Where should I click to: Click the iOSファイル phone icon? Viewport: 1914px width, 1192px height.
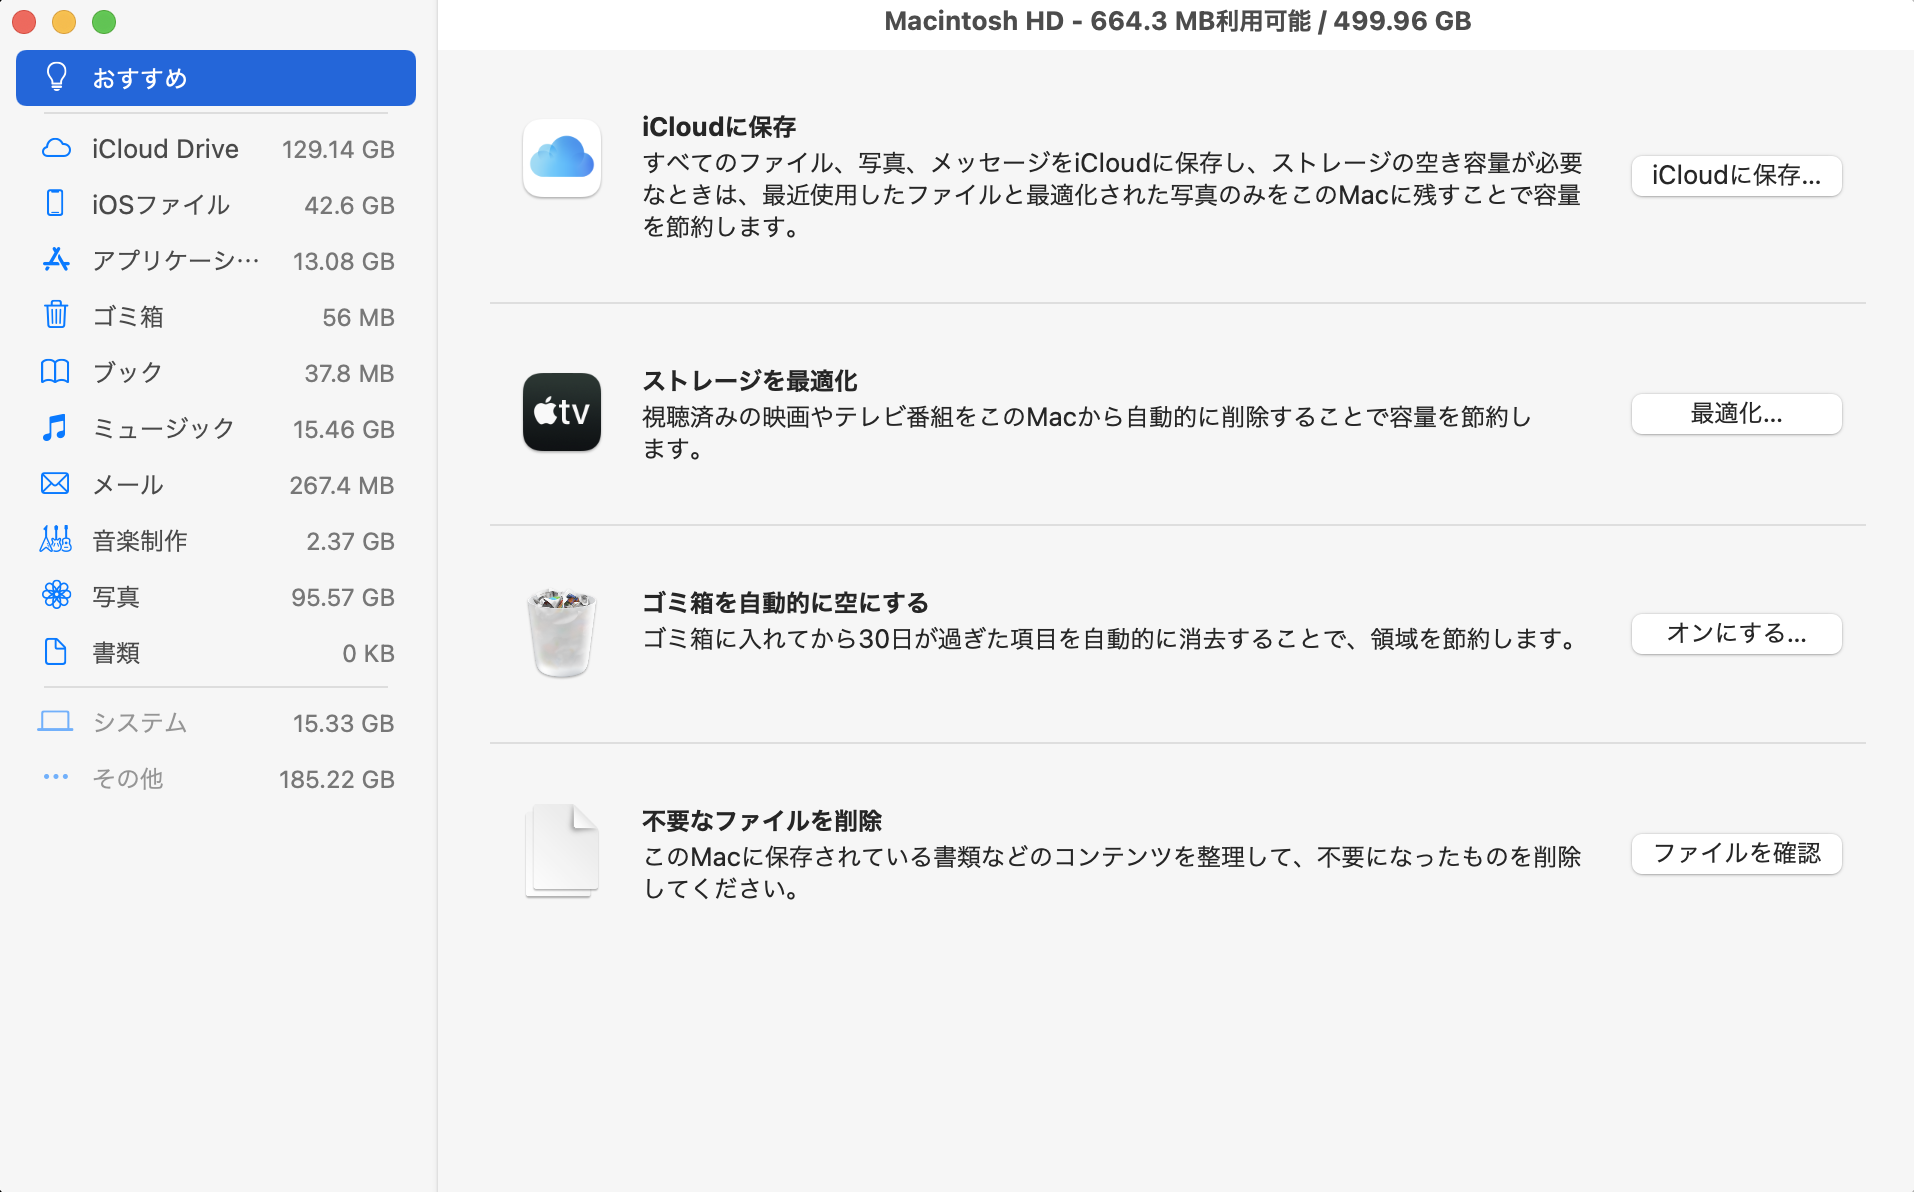[56, 204]
